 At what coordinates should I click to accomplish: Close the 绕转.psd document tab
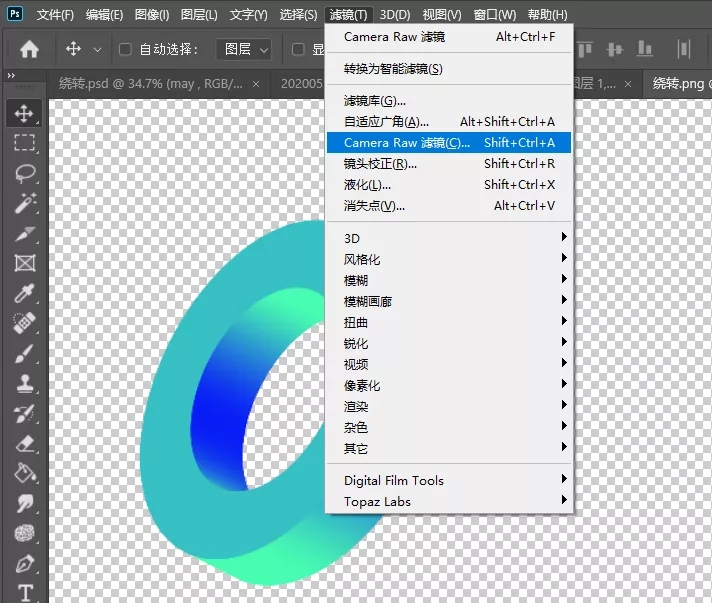point(256,84)
